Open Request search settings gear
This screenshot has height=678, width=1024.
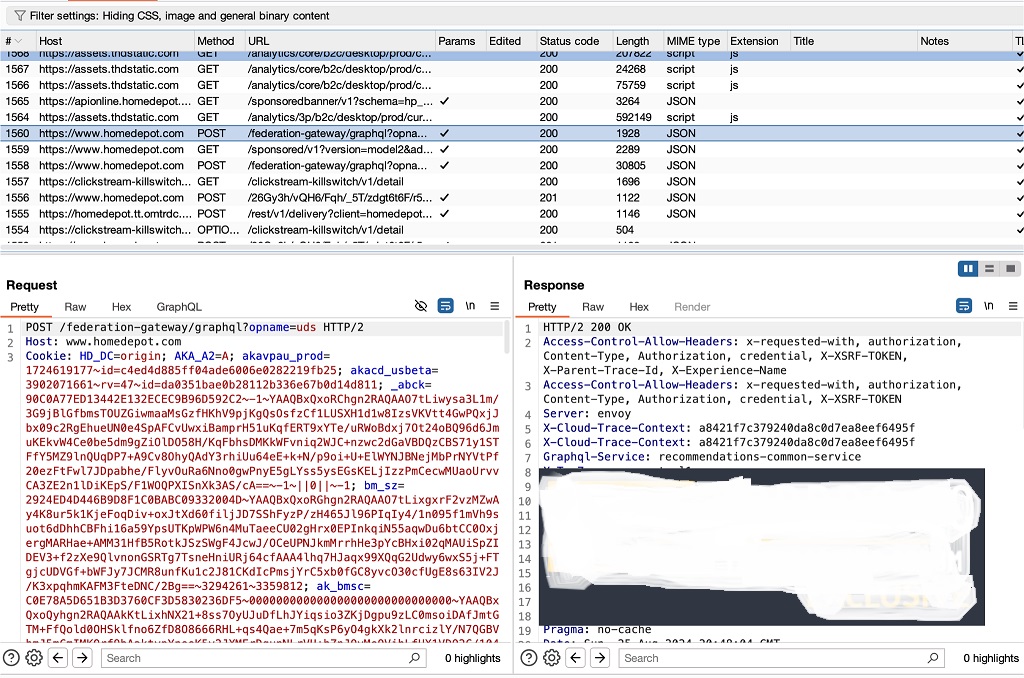click(x=34, y=658)
